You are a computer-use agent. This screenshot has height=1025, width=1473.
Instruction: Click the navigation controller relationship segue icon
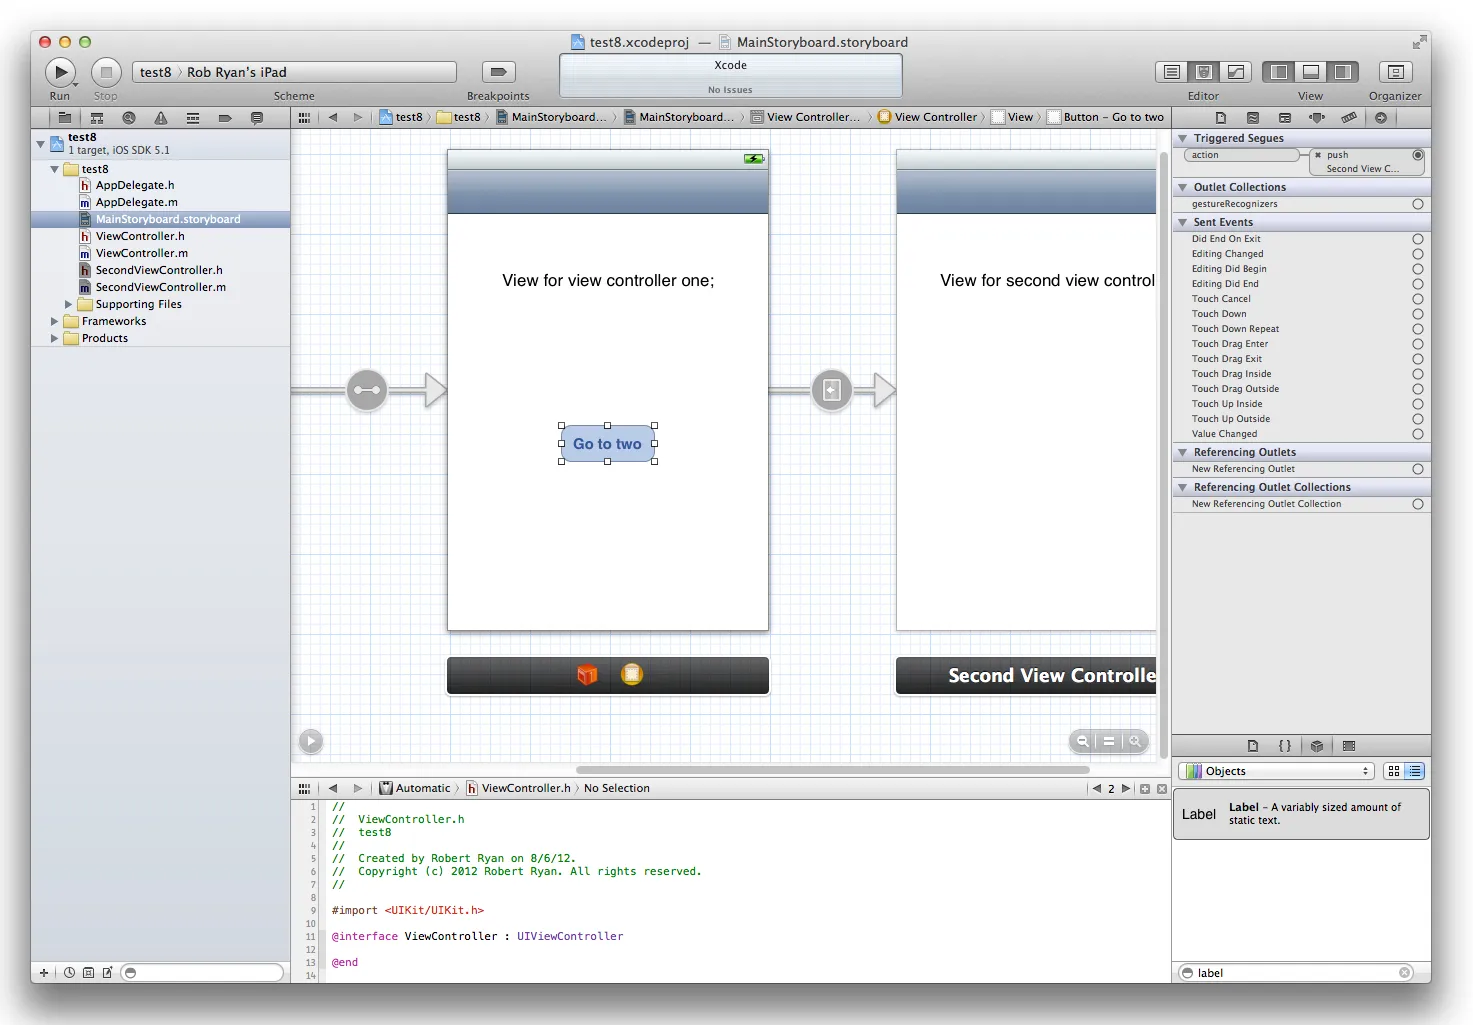click(x=367, y=390)
